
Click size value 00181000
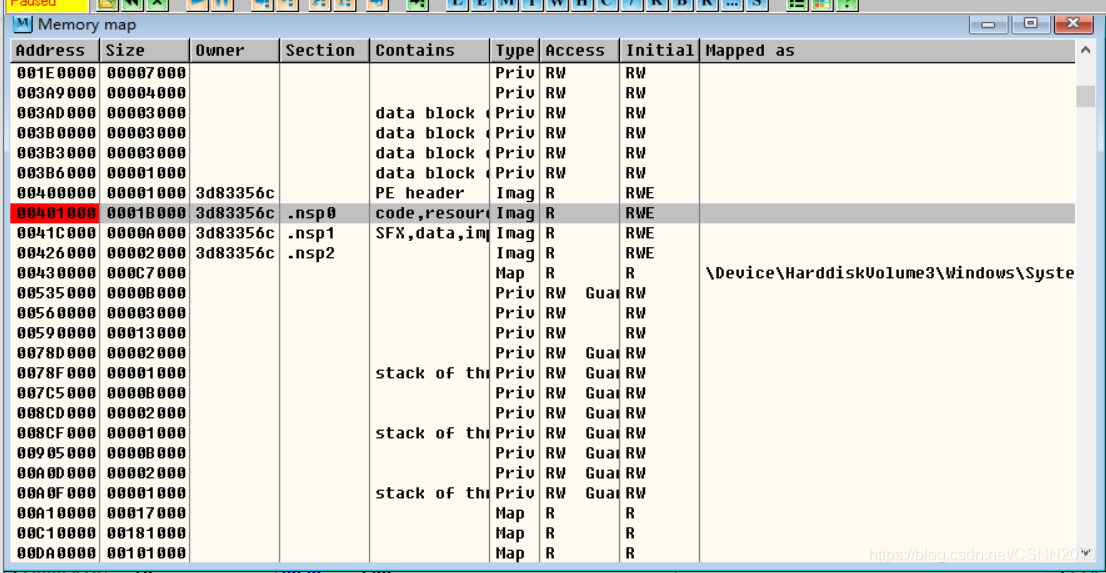[146, 533]
